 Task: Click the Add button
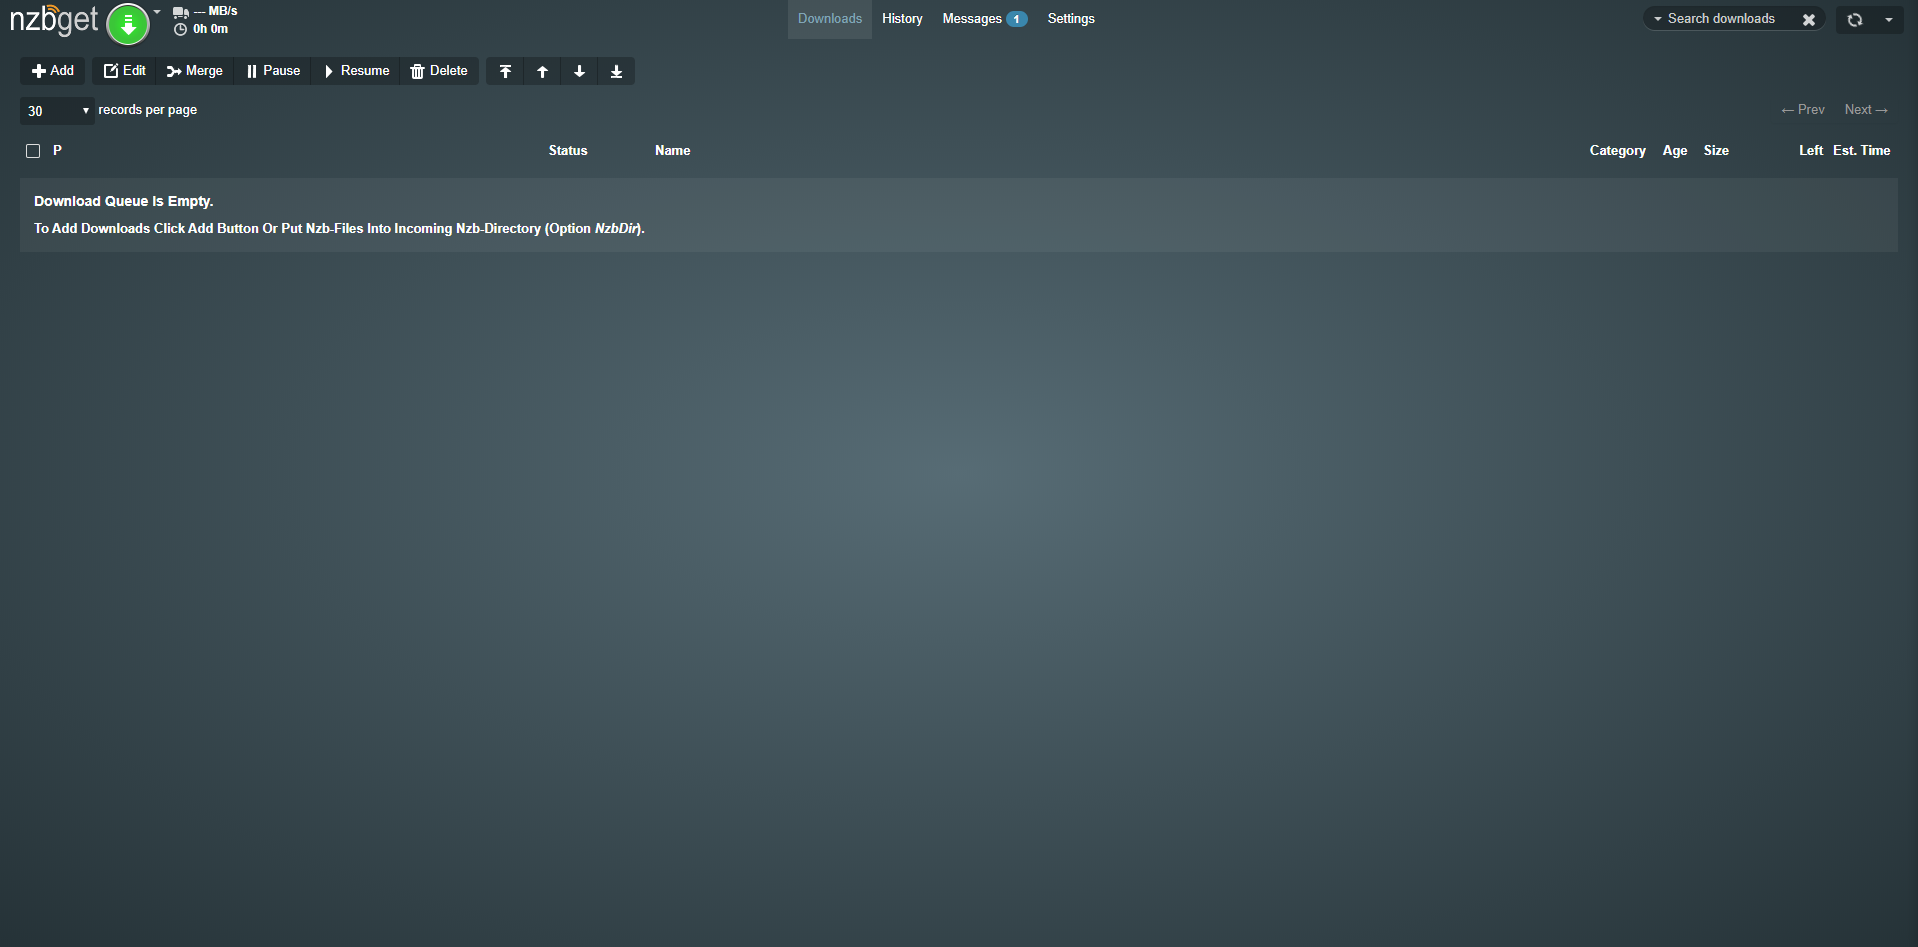click(53, 71)
